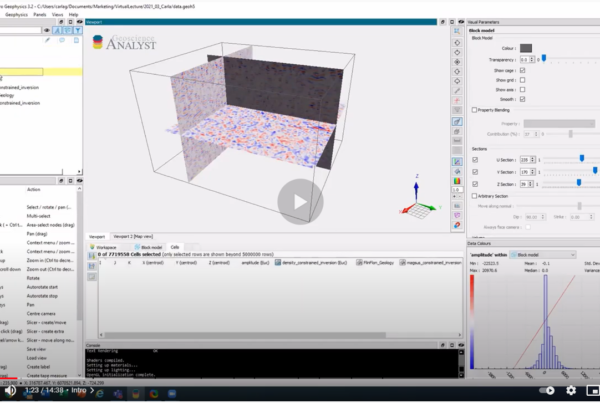Switch to the Block model tab
The image size is (600, 403).
click(147, 245)
